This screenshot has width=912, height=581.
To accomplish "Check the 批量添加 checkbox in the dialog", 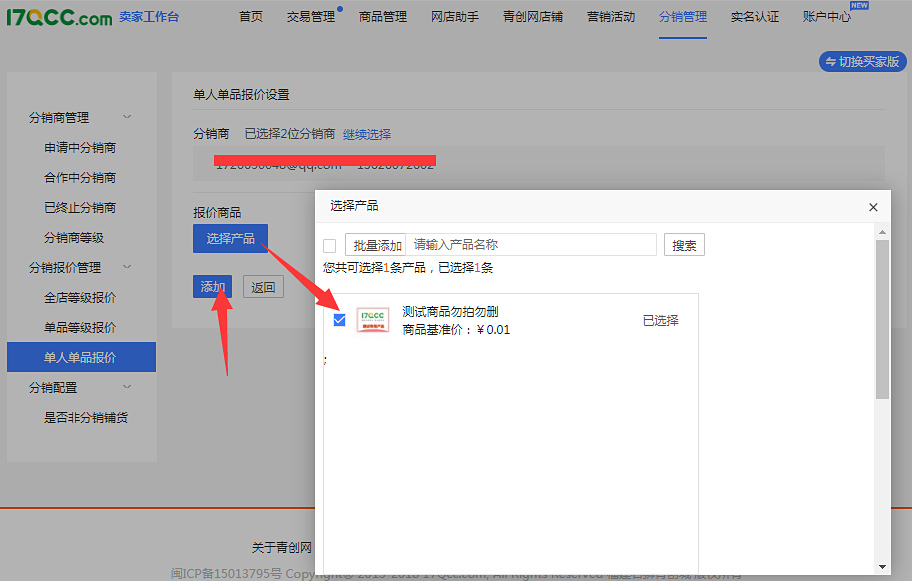I will 330,244.
